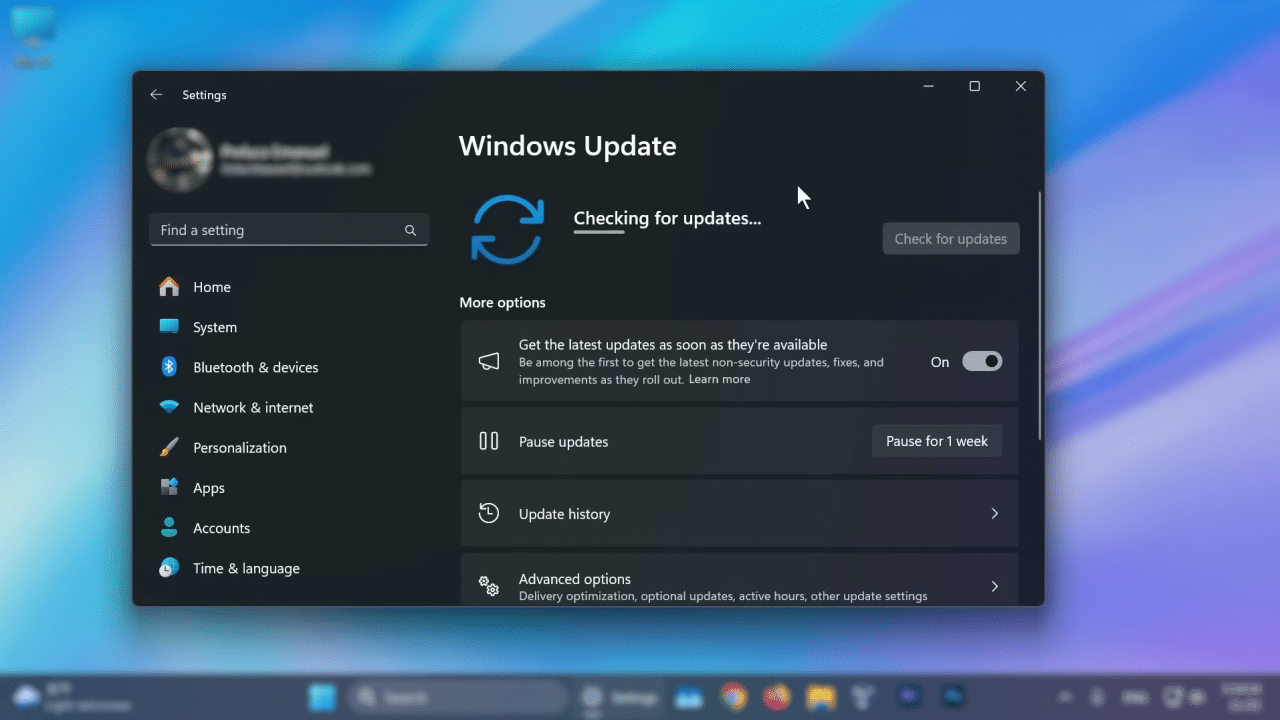Viewport: 1280px width, 720px height.
Task: Click the Personalization paintbrush icon
Action: [169, 447]
